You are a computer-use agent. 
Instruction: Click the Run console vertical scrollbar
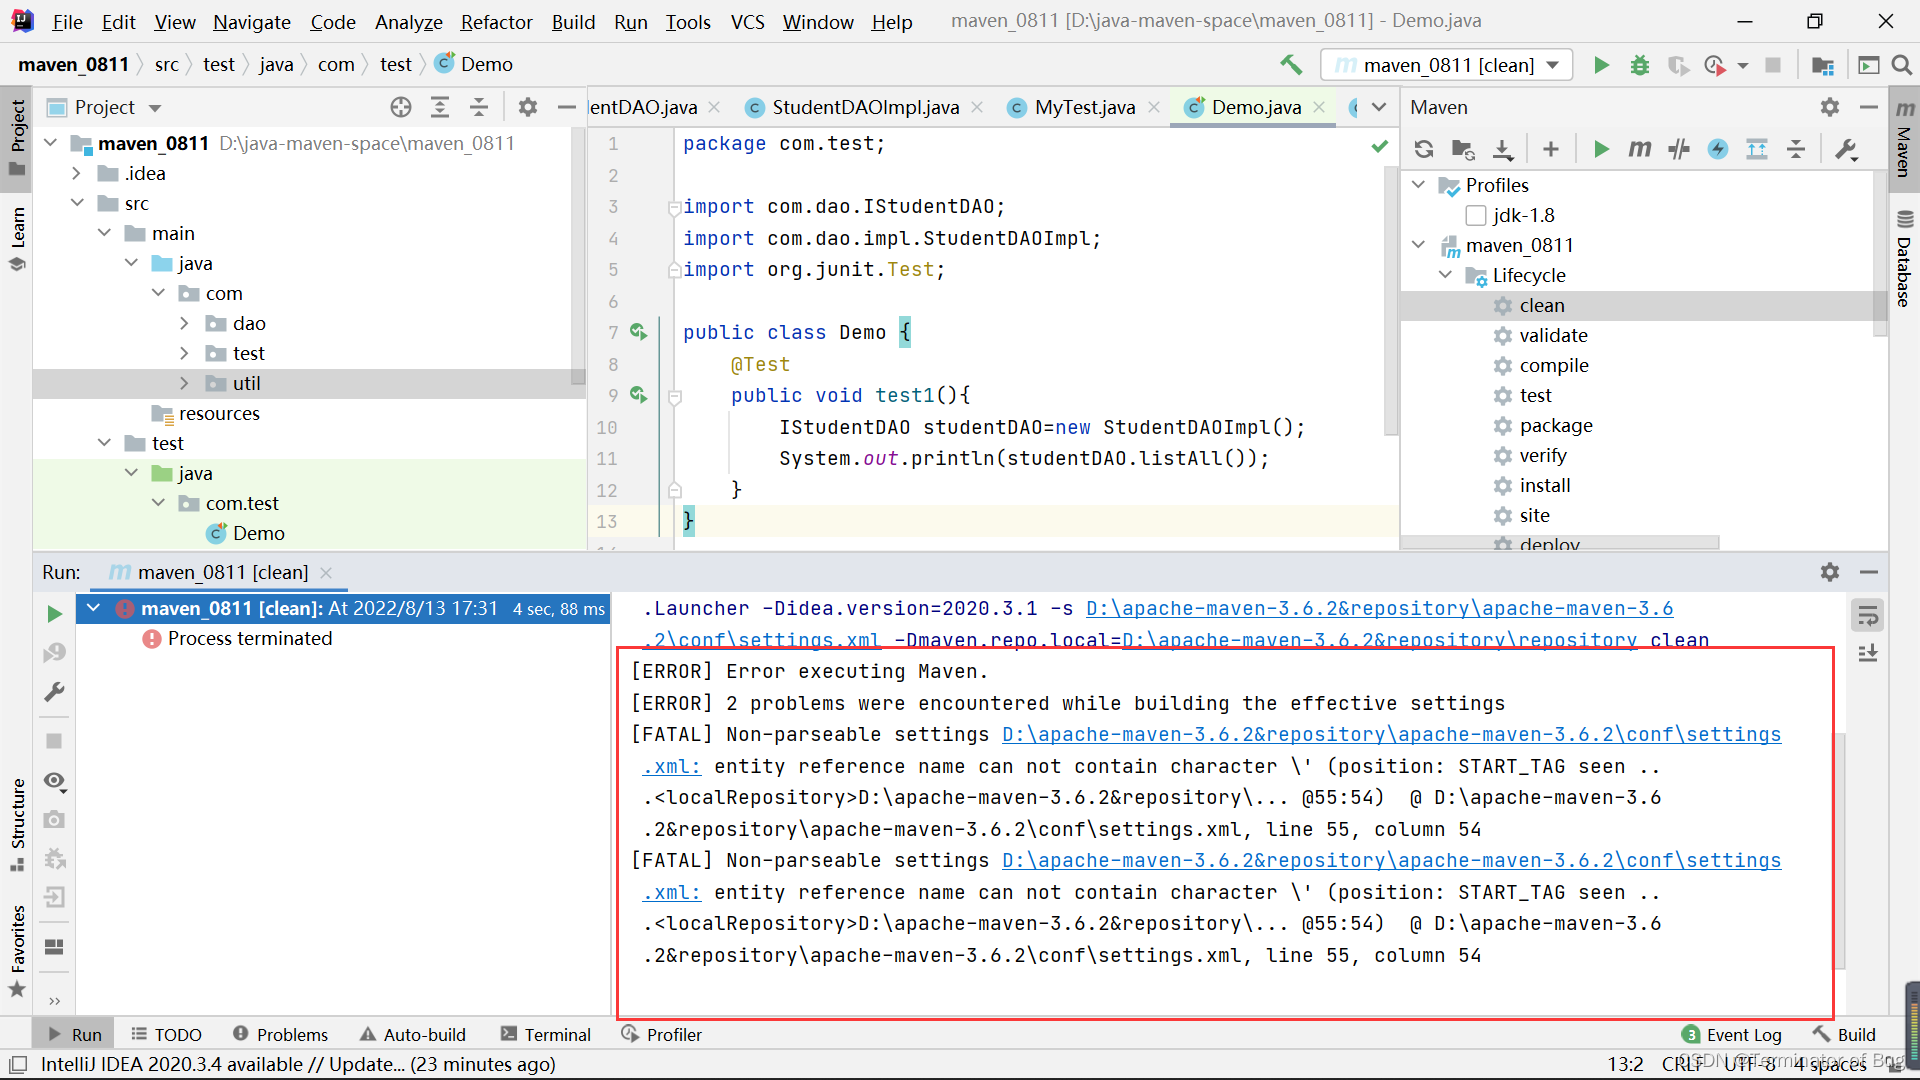click(x=1841, y=850)
